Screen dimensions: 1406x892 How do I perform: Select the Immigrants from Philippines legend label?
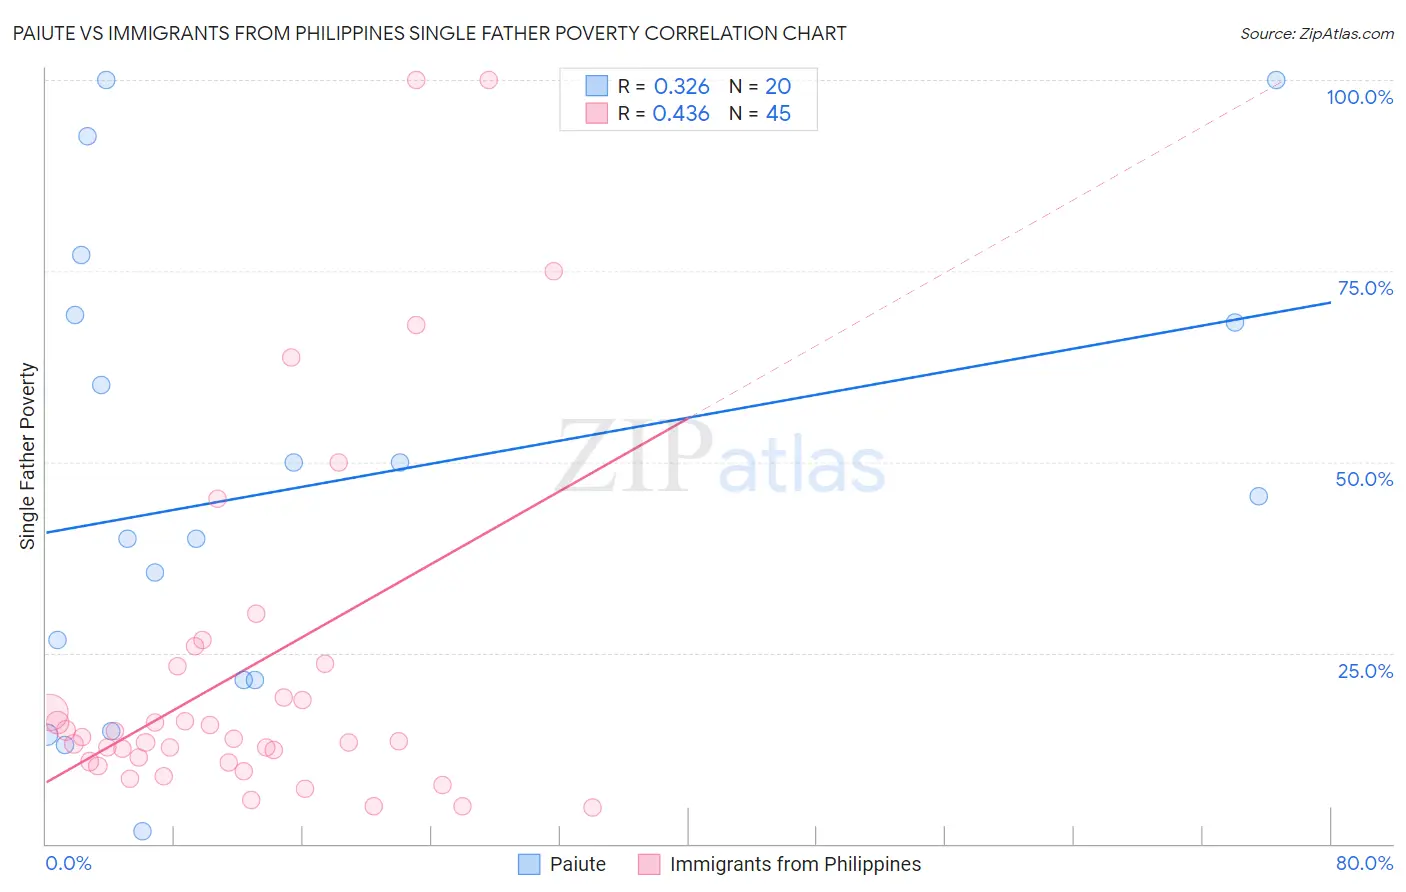[x=796, y=864]
